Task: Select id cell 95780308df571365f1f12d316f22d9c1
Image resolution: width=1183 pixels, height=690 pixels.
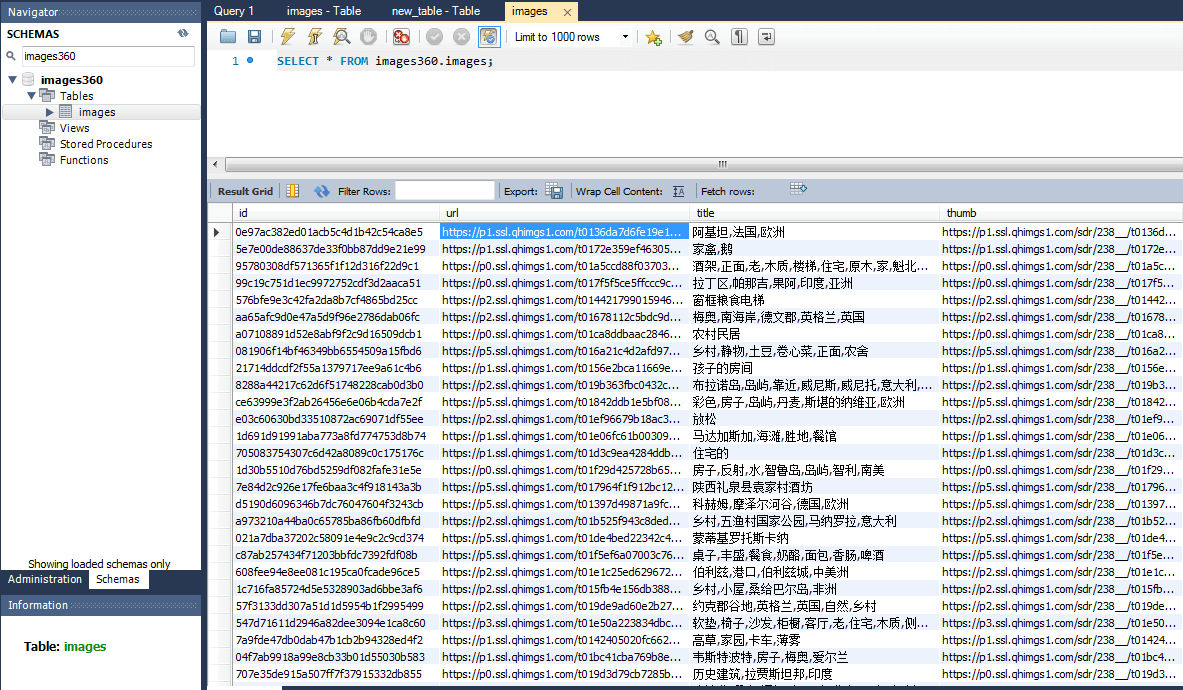Action: point(336,266)
